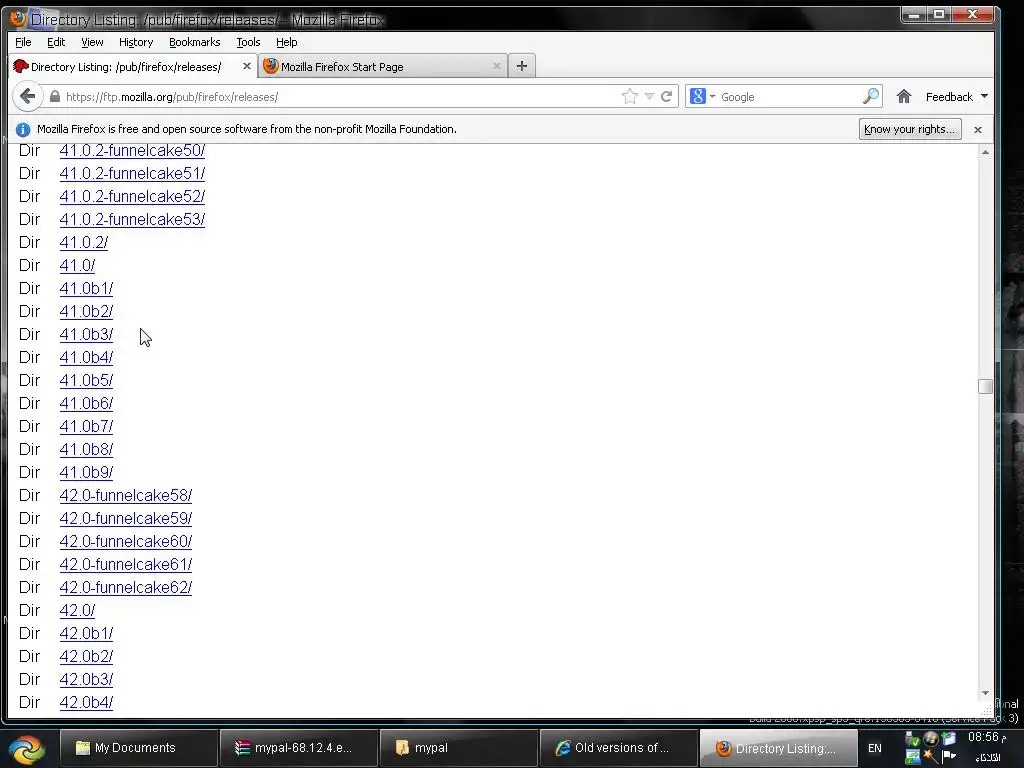Open the 42.0b4/ directory link

pyautogui.click(x=86, y=702)
